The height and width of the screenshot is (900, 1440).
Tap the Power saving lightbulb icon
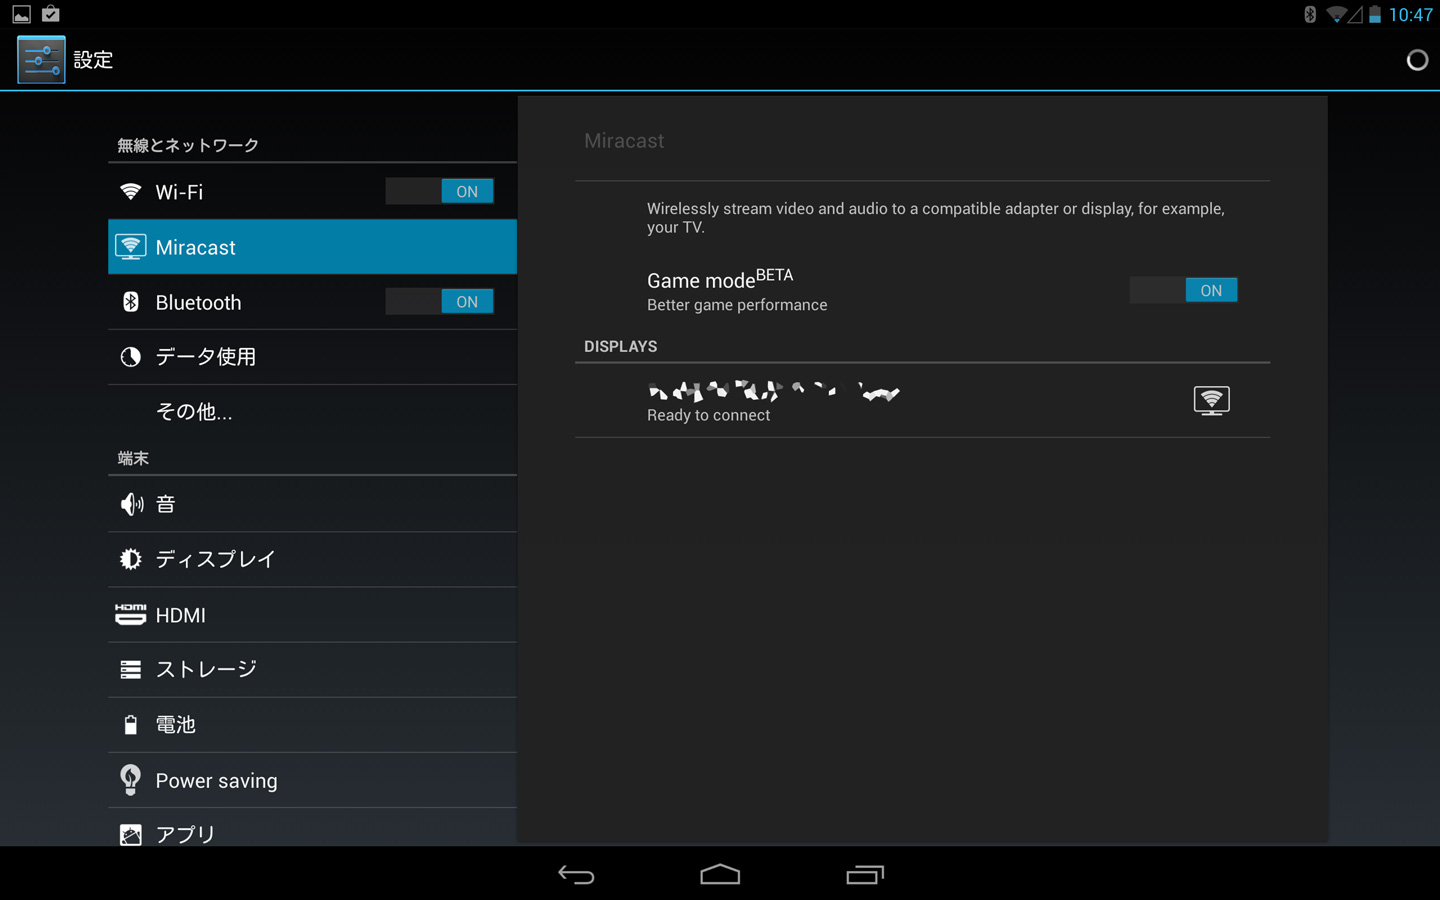tap(130, 780)
